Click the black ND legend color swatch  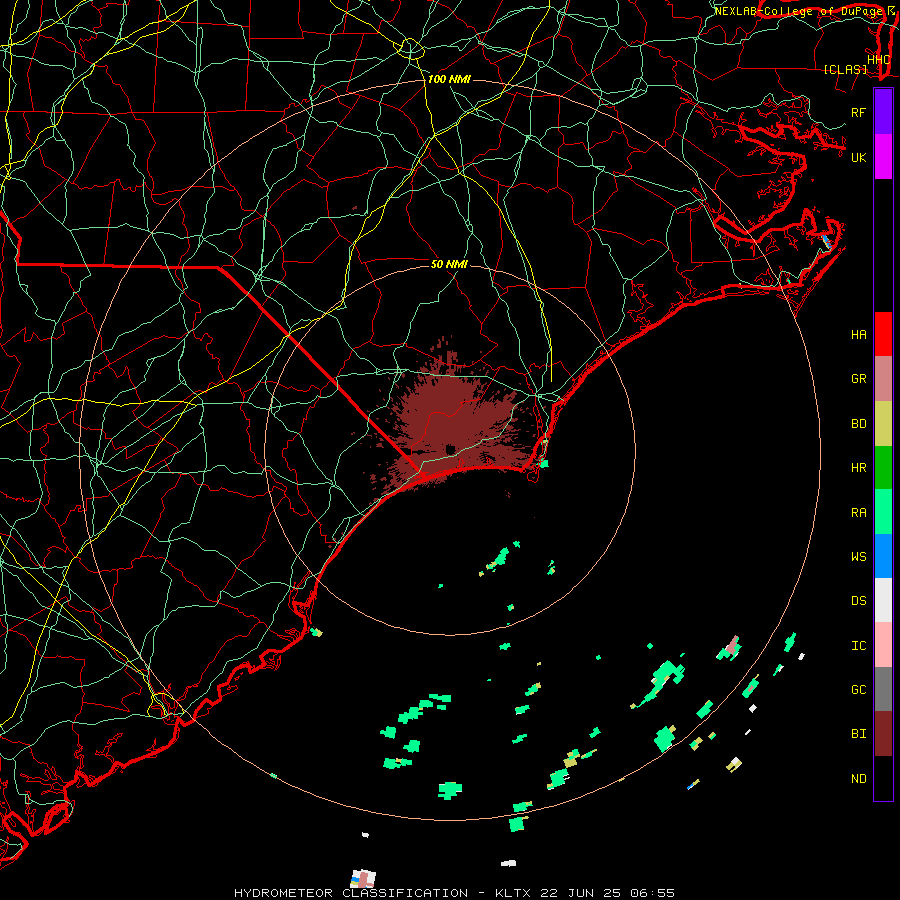point(883,778)
